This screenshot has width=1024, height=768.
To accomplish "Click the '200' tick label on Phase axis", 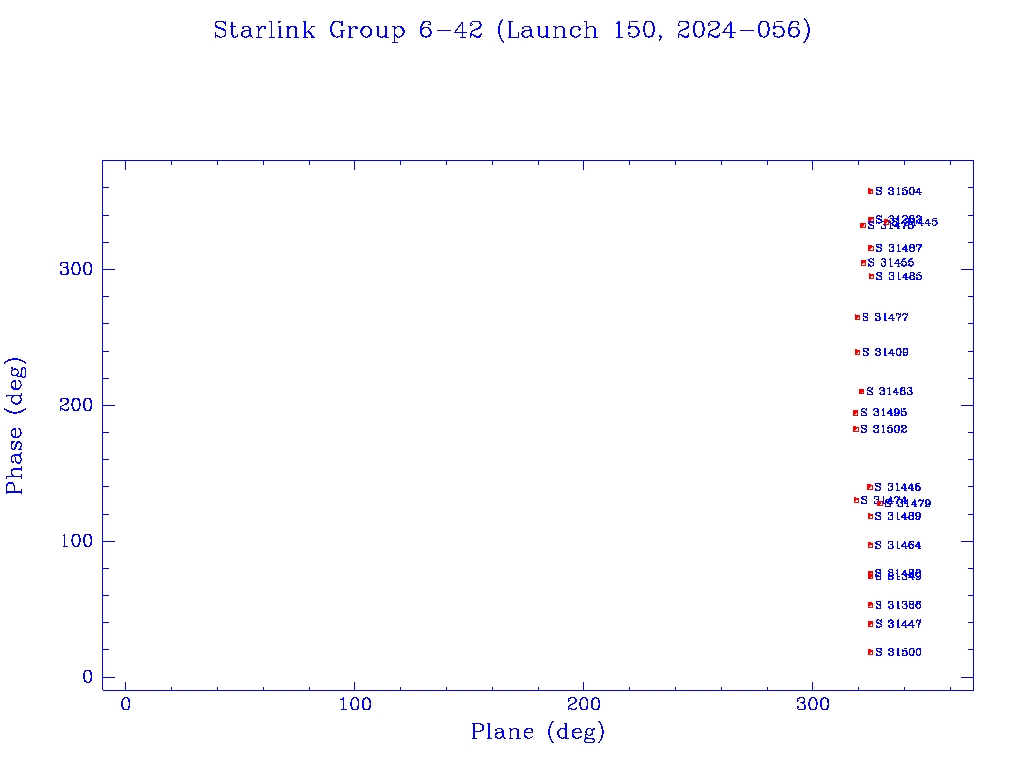I will pyautogui.click(x=76, y=405).
